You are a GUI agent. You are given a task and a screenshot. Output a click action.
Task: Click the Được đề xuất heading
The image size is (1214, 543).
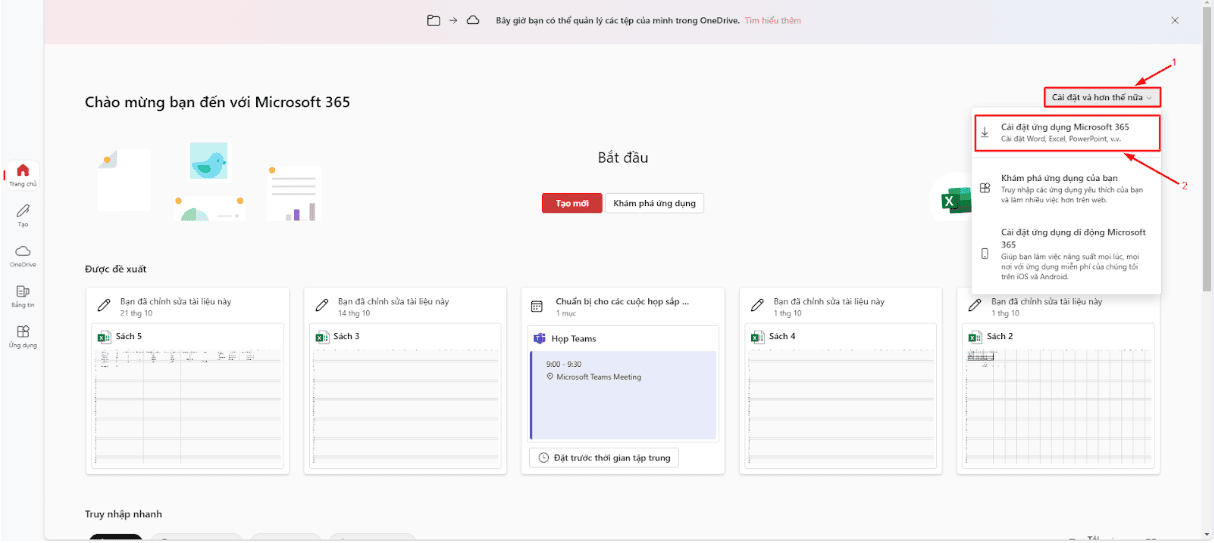(116, 269)
